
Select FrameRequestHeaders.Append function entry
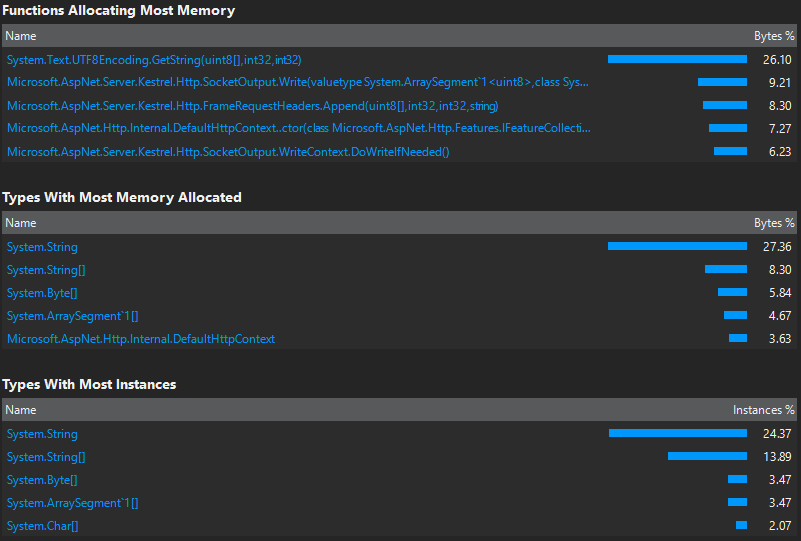pyautogui.click(x=252, y=106)
